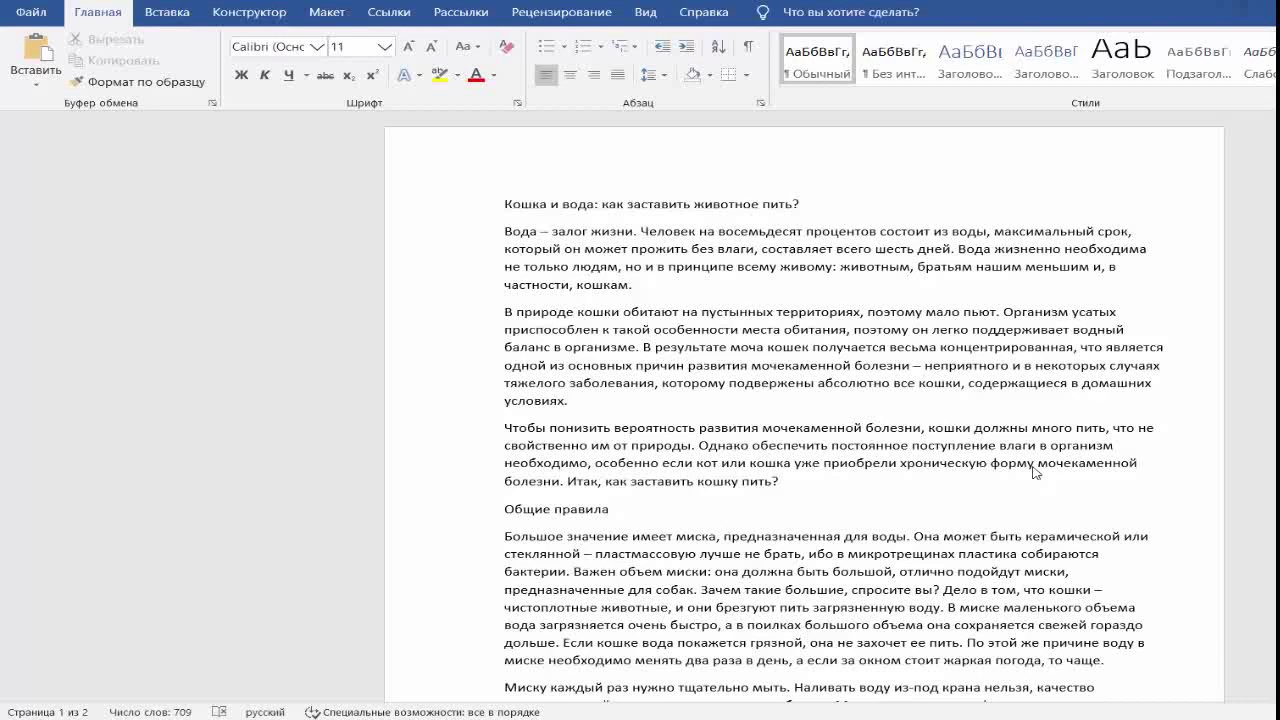Expand the highlight color dropdown arrow

(x=458, y=75)
